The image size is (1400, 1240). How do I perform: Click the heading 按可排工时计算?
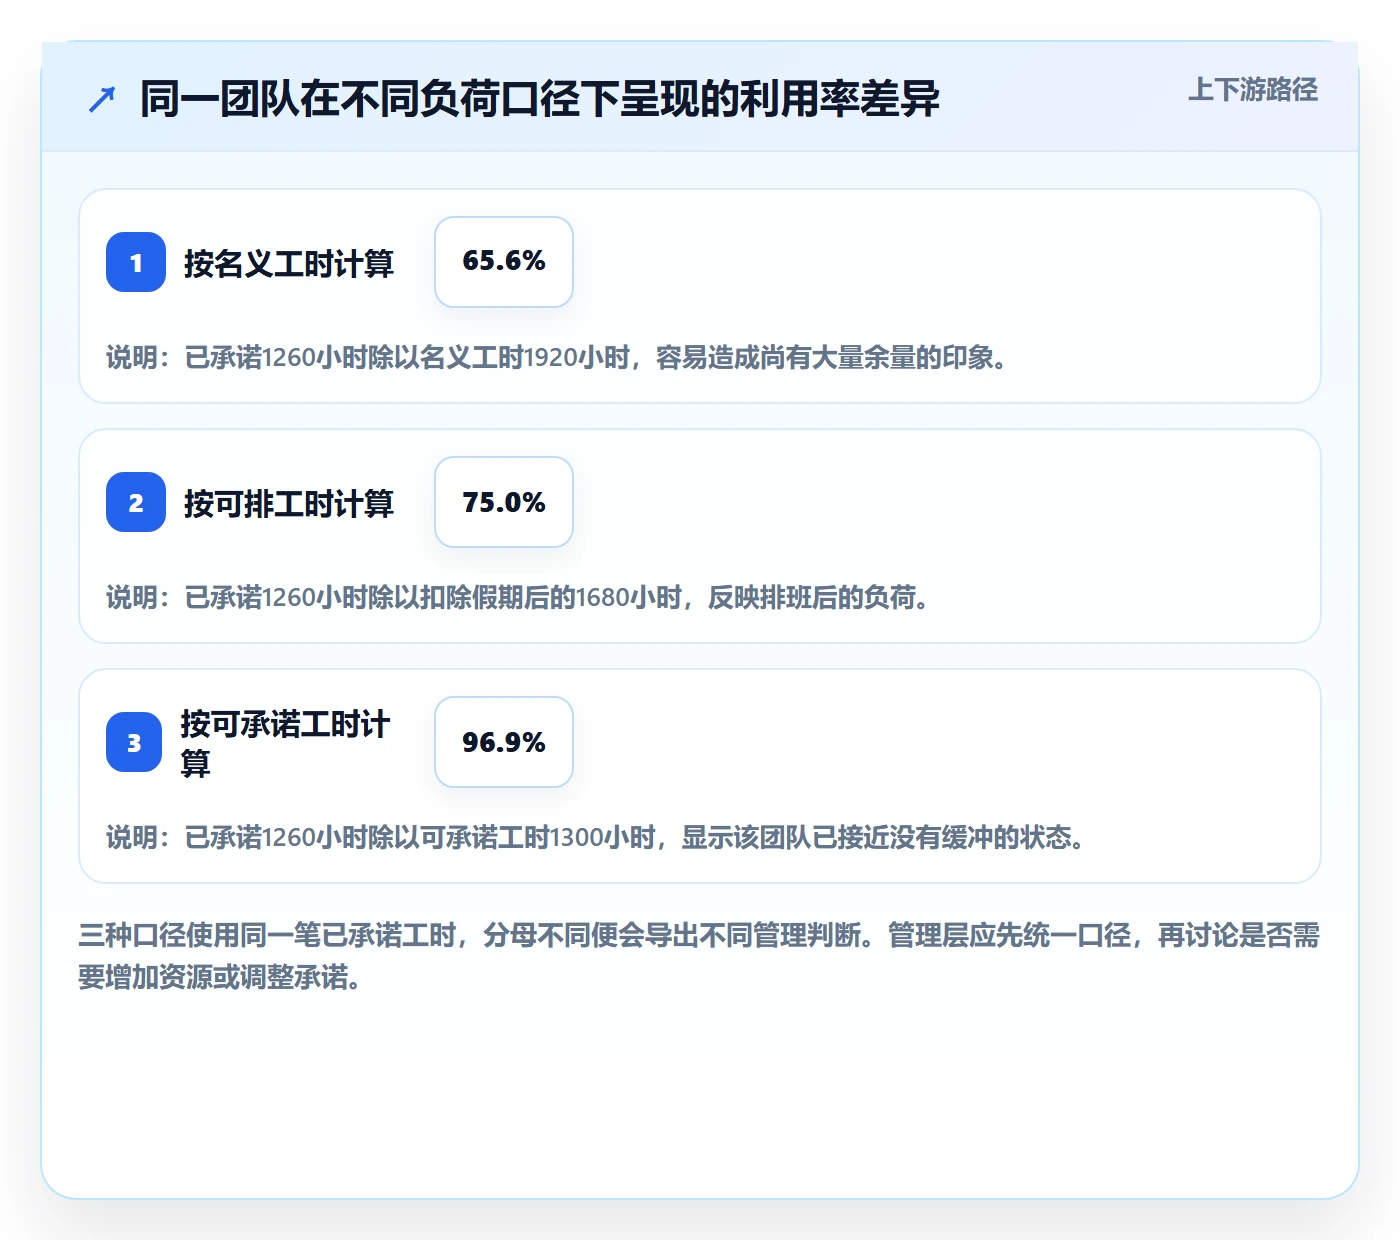[289, 503]
